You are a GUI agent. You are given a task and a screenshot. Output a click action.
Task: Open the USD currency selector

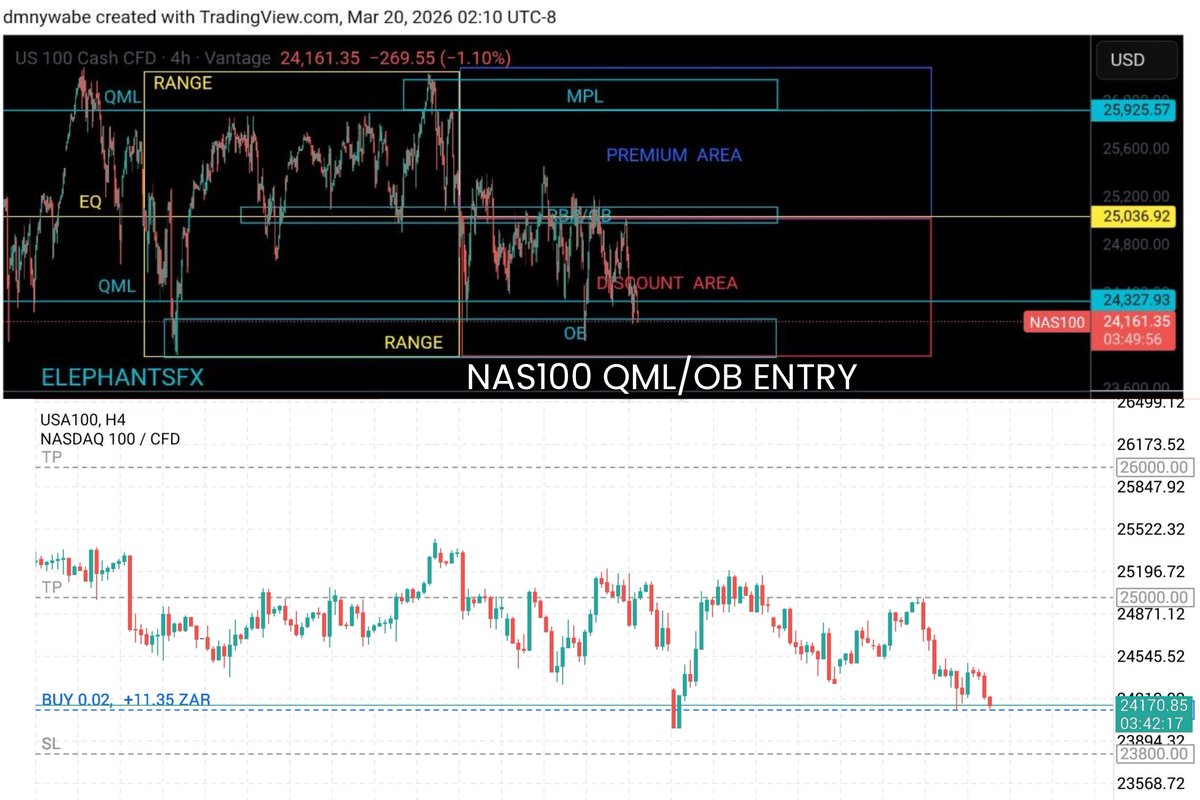1136,60
